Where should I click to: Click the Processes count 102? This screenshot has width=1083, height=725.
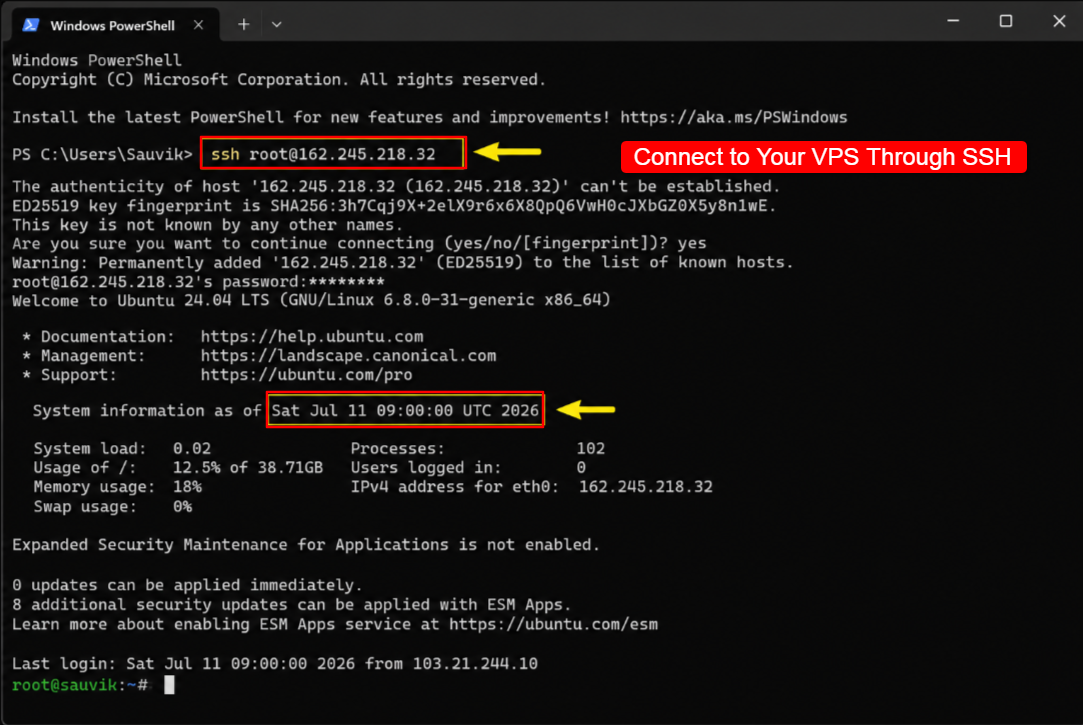(591, 449)
